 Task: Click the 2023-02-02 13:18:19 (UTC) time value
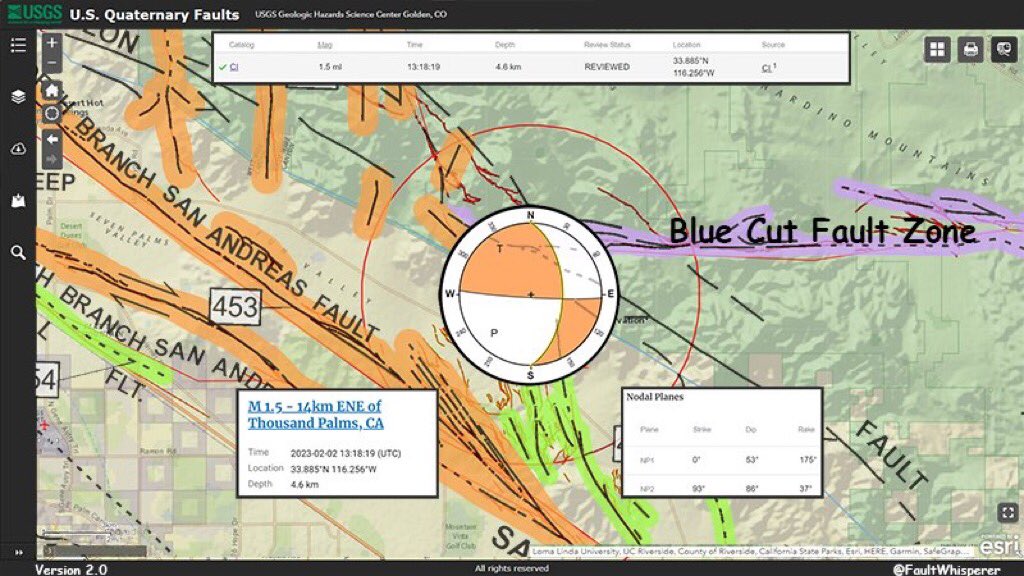pyautogui.click(x=345, y=453)
